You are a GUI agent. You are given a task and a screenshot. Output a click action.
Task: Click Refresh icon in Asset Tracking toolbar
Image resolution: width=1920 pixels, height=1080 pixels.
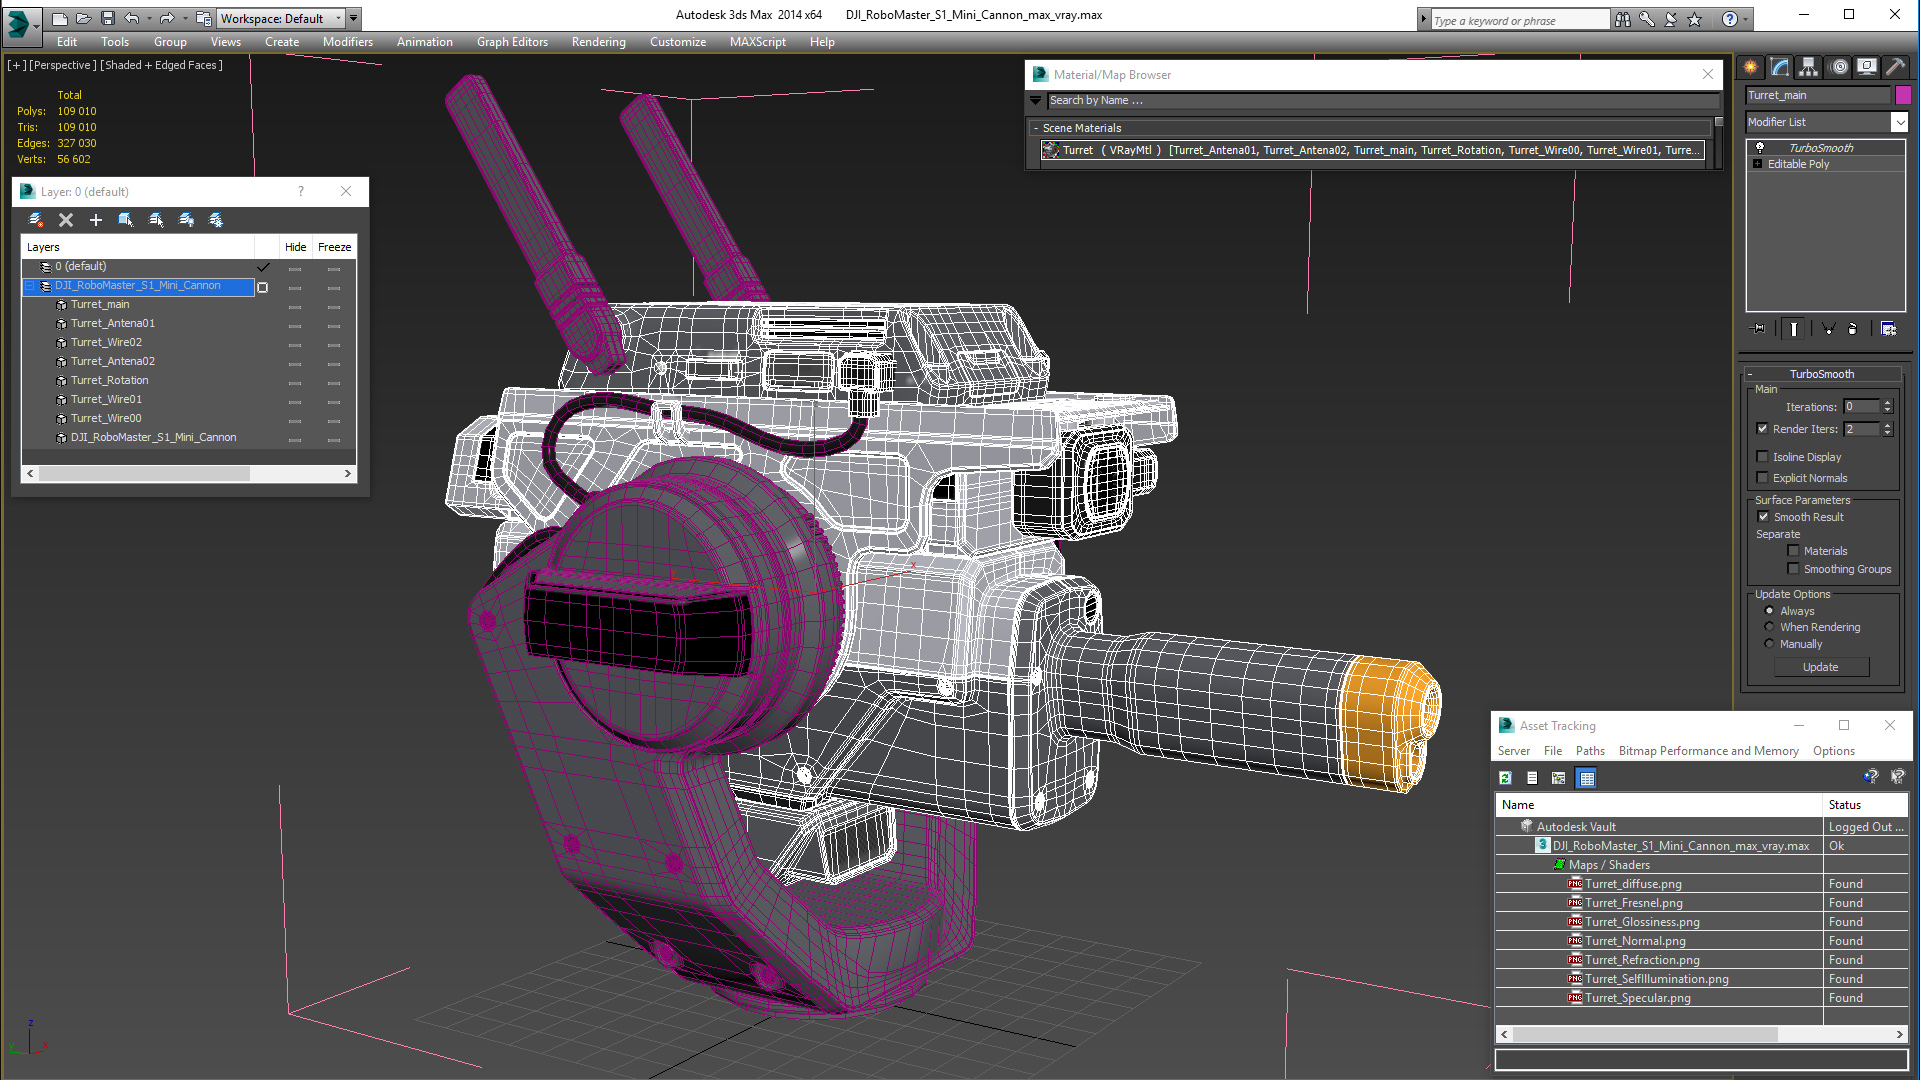click(1505, 778)
